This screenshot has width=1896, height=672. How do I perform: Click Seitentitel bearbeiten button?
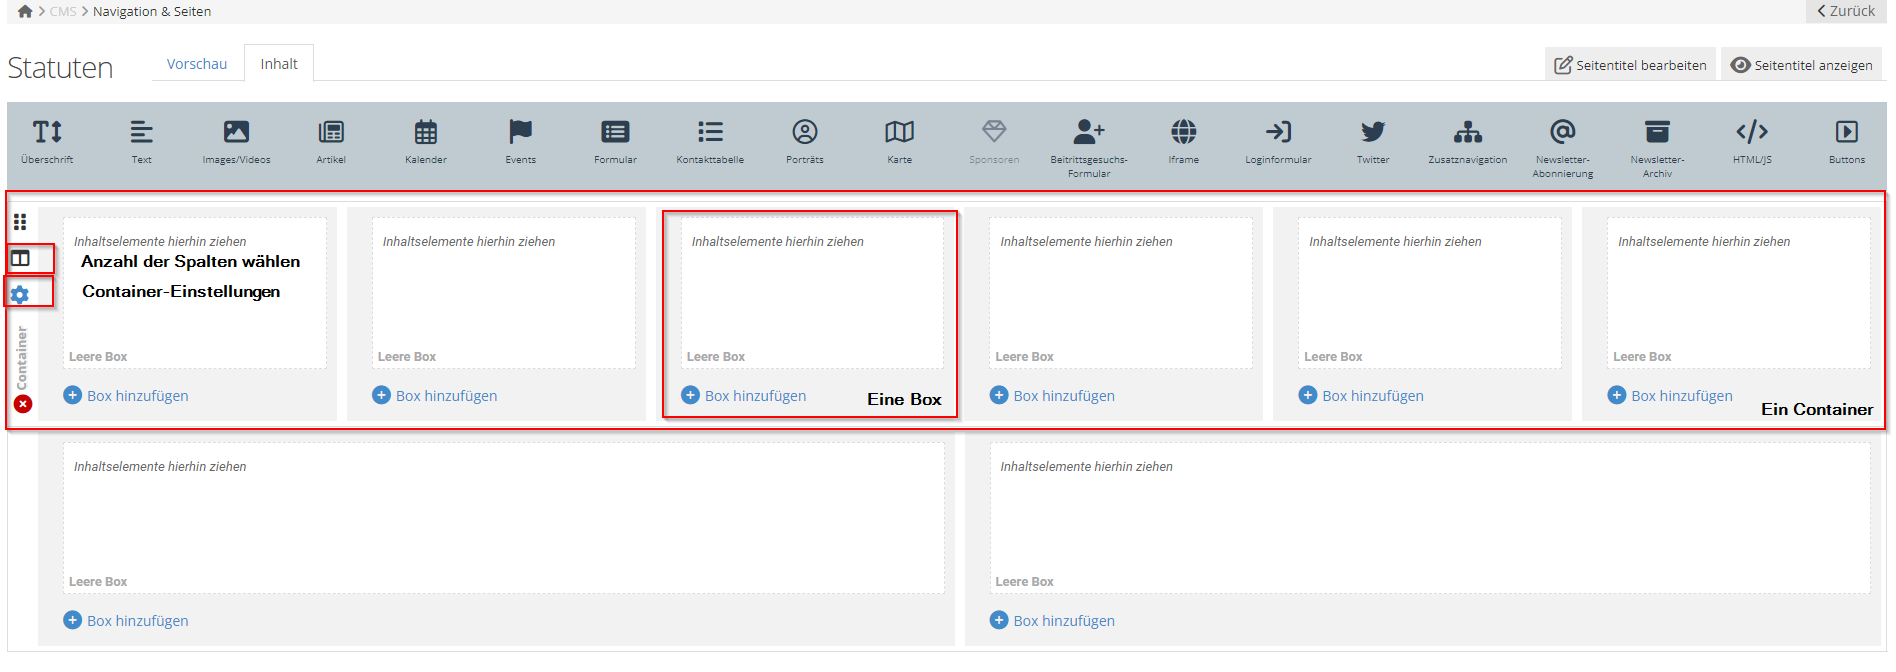pos(1630,65)
